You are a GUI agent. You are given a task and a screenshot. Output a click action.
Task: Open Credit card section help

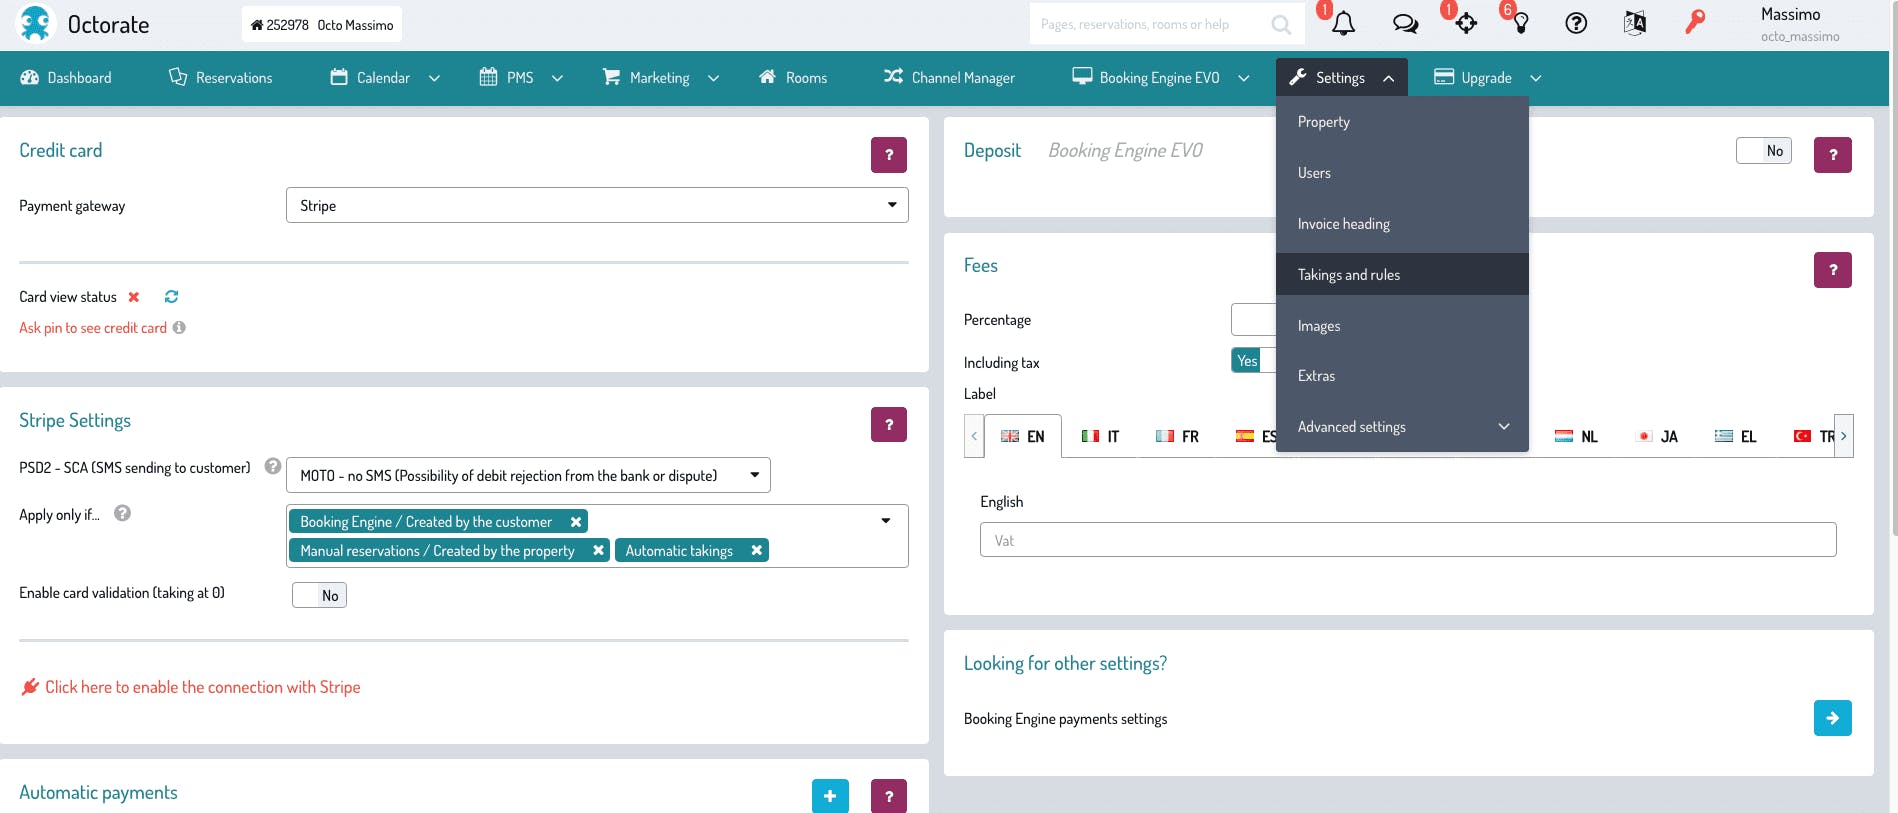(x=888, y=155)
